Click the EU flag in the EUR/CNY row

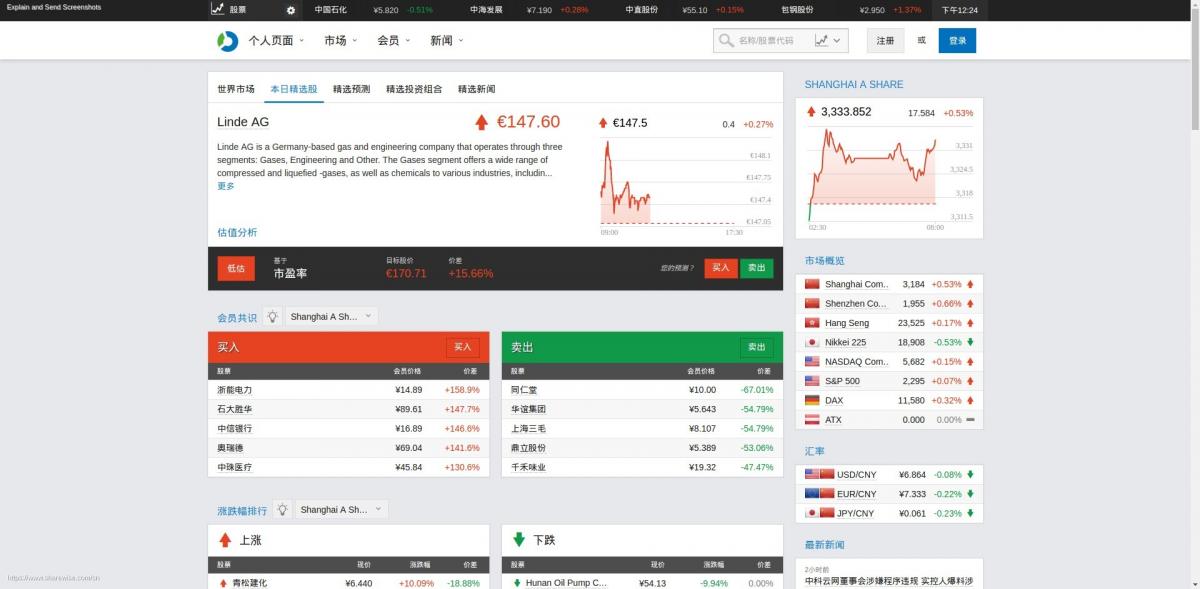[812, 494]
